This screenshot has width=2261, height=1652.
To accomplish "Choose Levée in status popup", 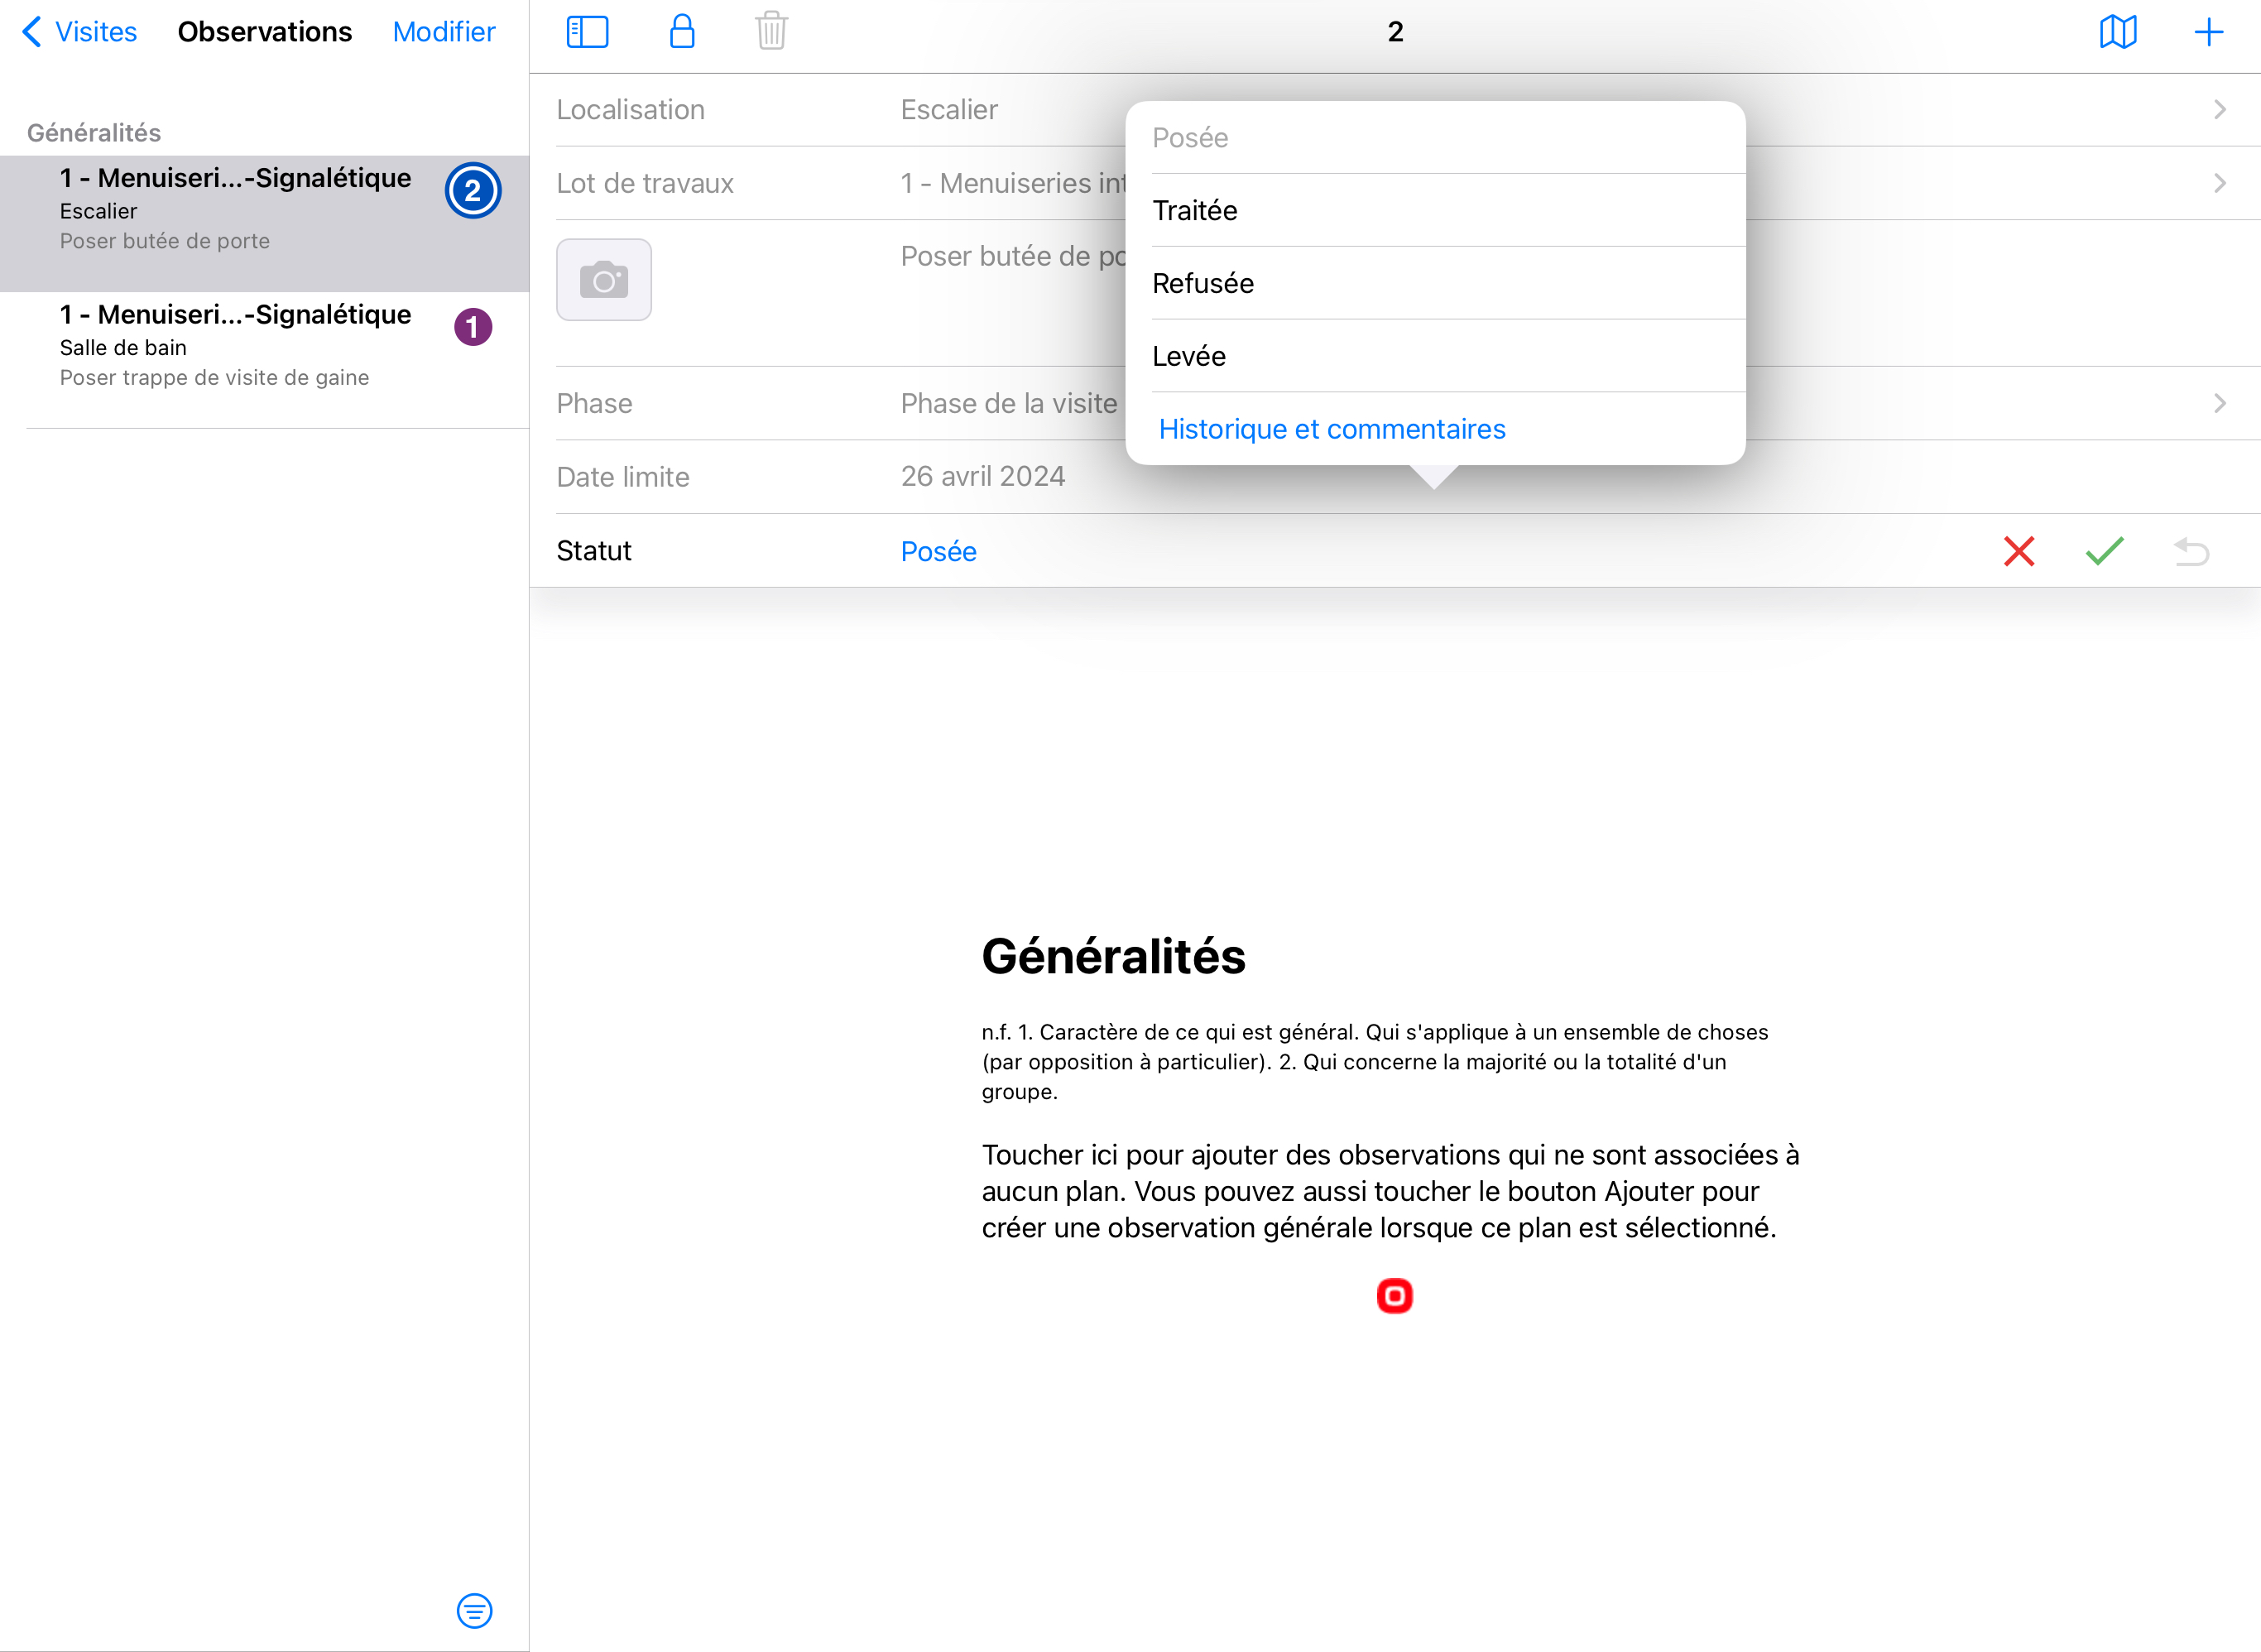I will pyautogui.click(x=1189, y=356).
